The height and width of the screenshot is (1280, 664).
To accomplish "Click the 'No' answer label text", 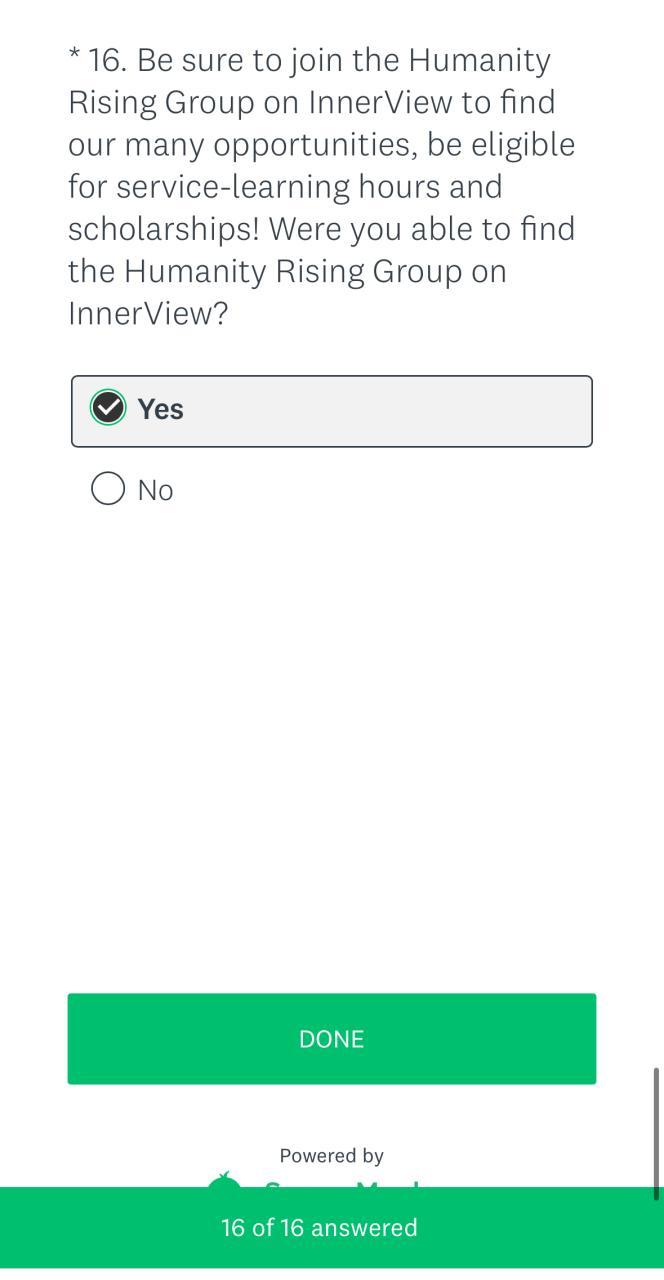I will pos(155,491).
